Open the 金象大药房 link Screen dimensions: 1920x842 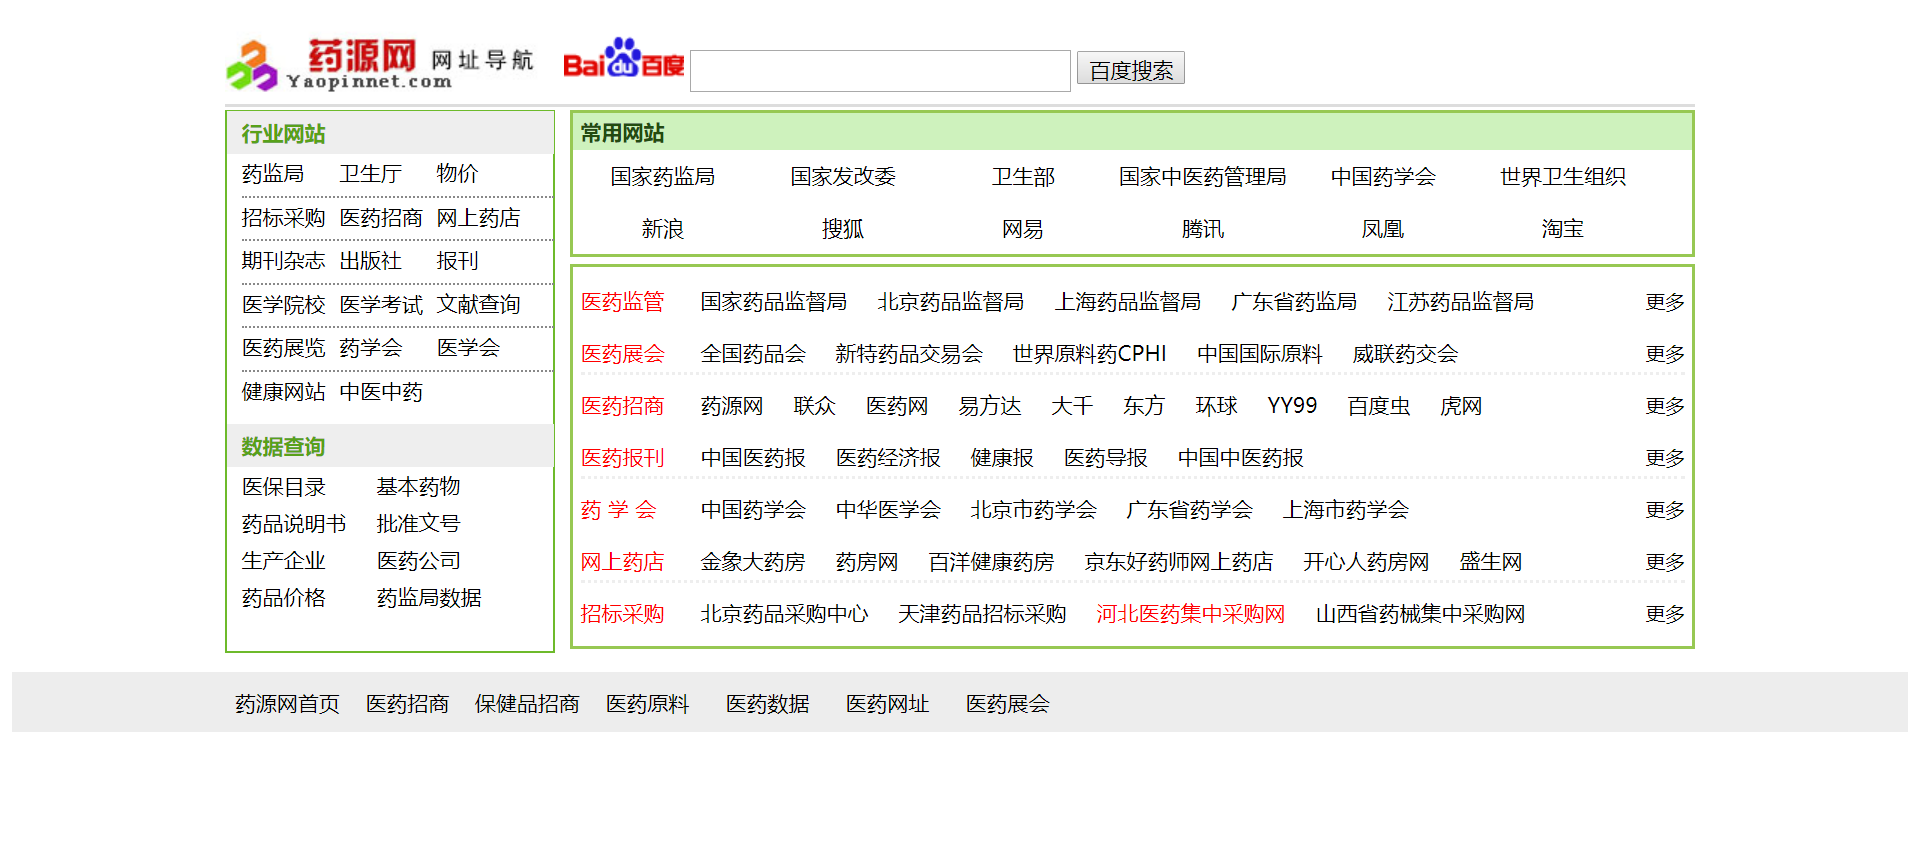pos(753,562)
